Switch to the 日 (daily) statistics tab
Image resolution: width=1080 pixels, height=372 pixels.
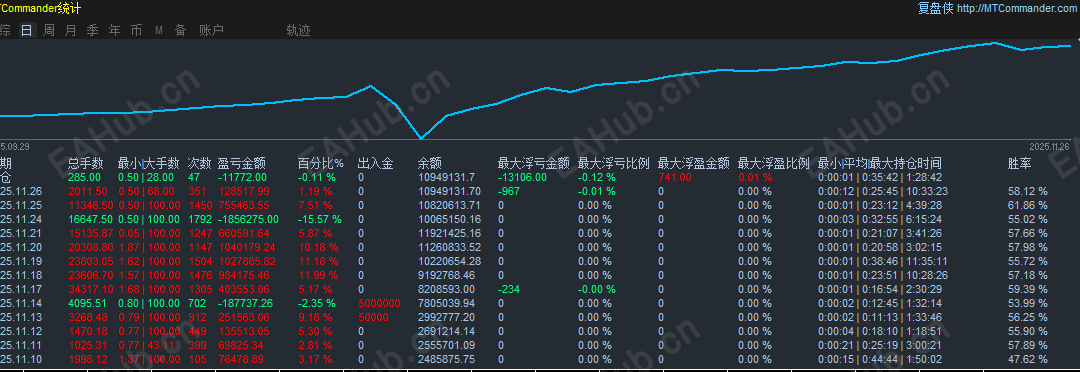[27, 30]
